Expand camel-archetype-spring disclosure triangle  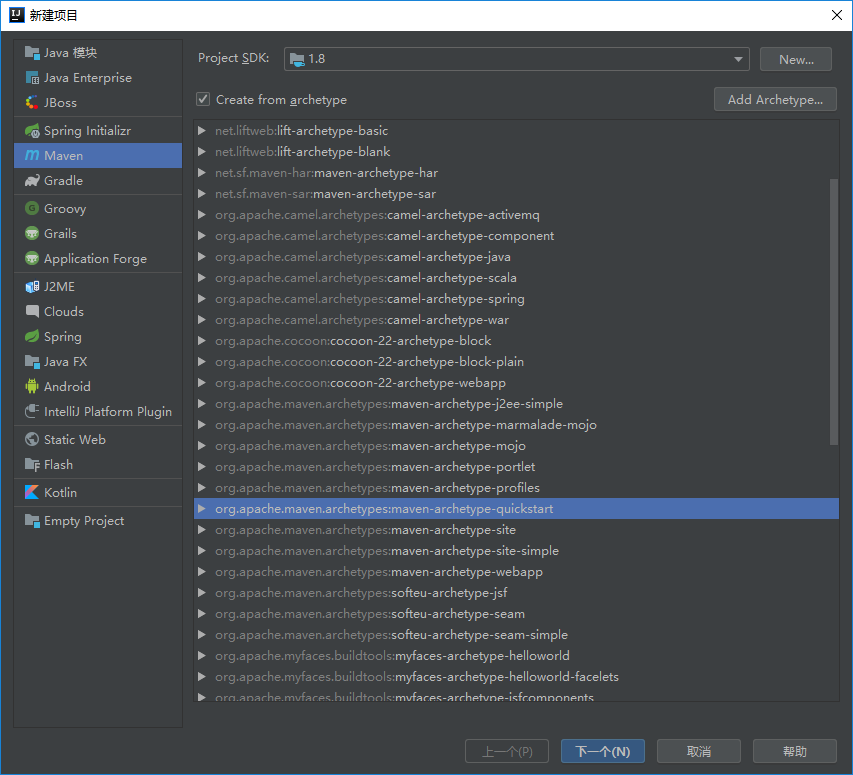click(x=202, y=299)
